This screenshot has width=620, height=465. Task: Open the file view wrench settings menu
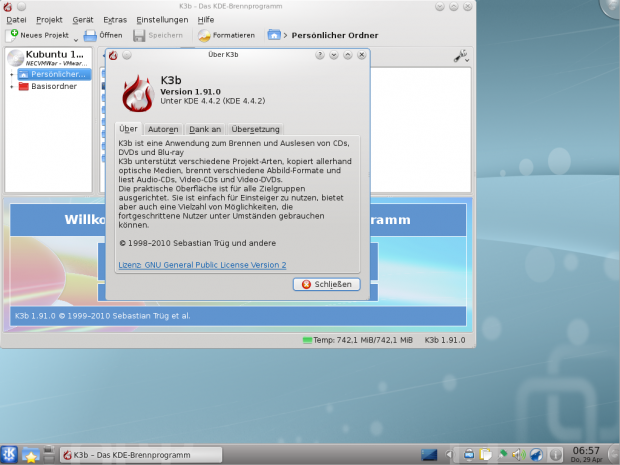[x=461, y=57]
